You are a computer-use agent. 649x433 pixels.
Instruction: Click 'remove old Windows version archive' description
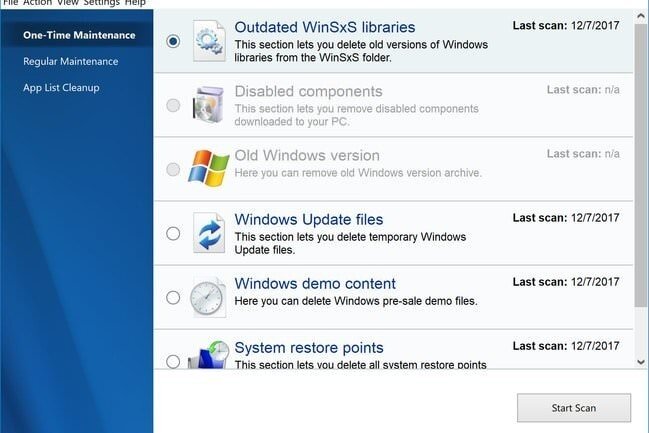(x=358, y=173)
